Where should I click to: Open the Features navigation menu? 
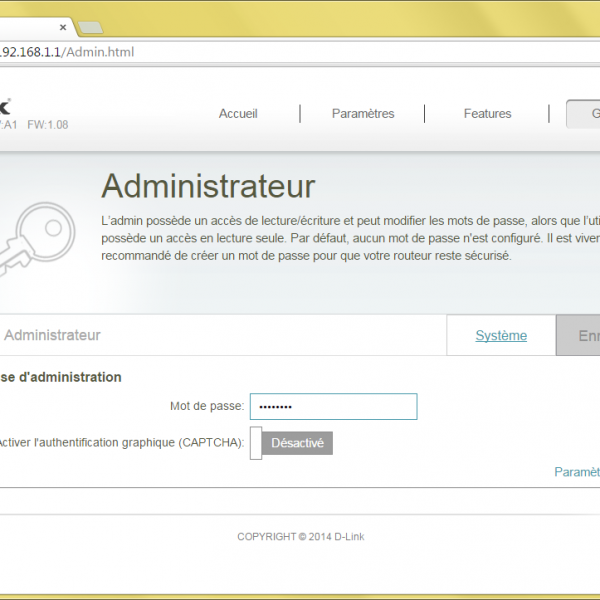coord(487,114)
